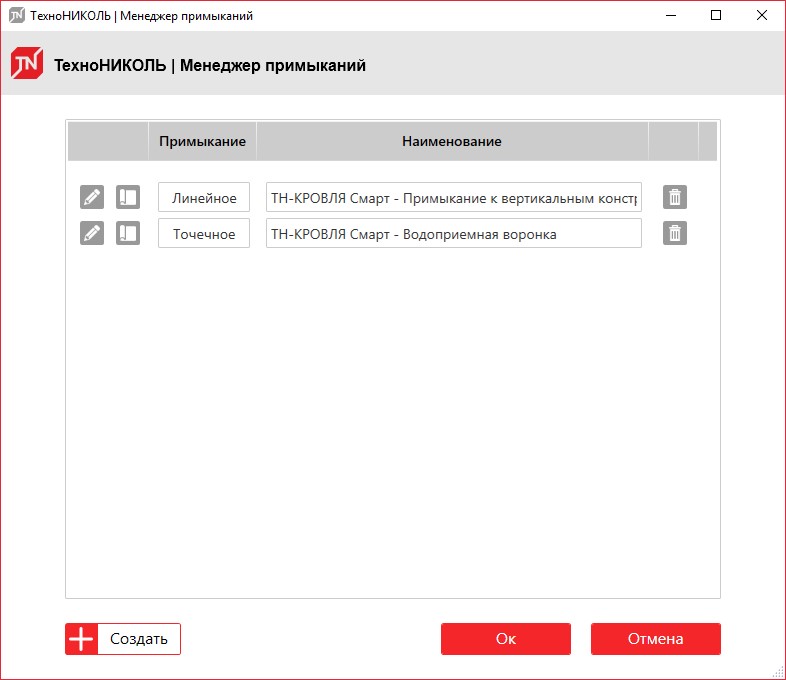Click the ТехноНИКОЛЬ red logo in header
786x680 pixels.
pos(27,63)
